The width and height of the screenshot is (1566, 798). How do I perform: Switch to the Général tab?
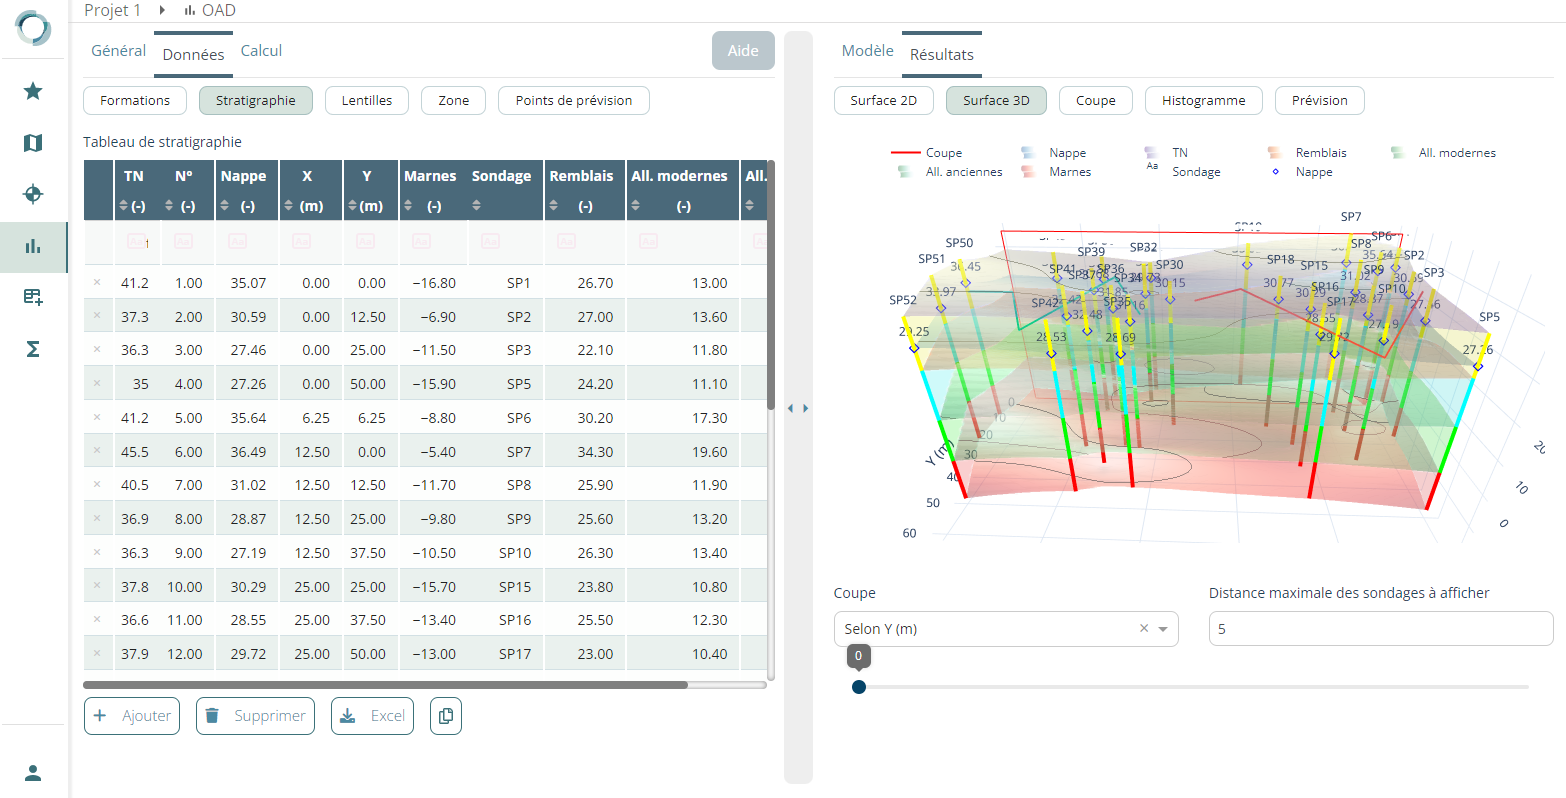[x=119, y=51]
